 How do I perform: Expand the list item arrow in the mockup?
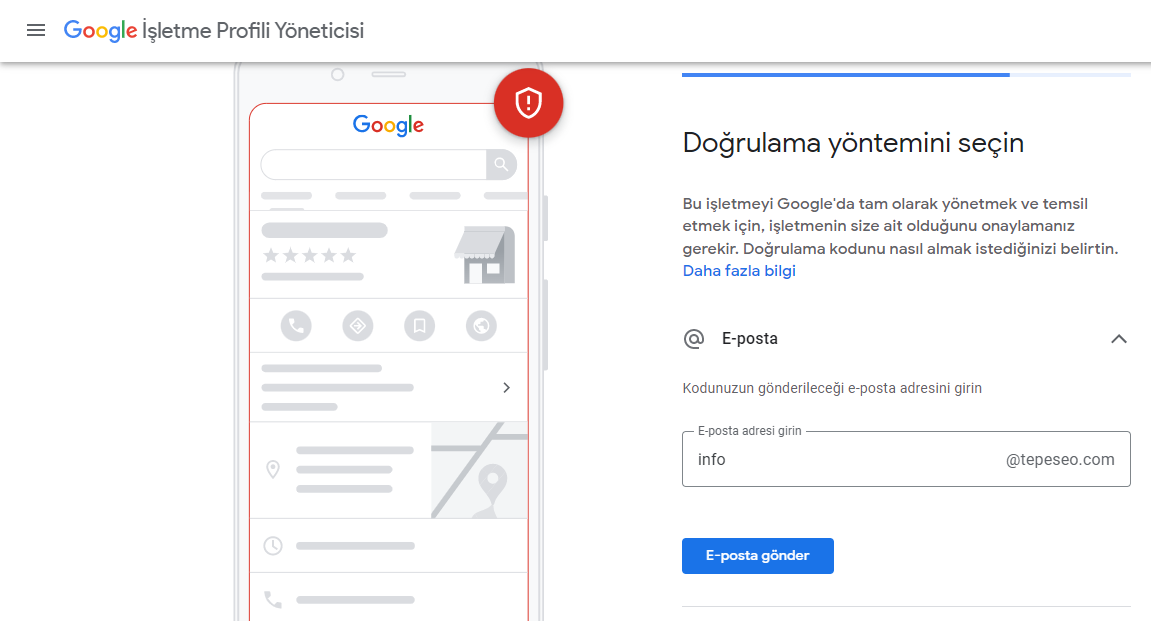click(x=506, y=387)
